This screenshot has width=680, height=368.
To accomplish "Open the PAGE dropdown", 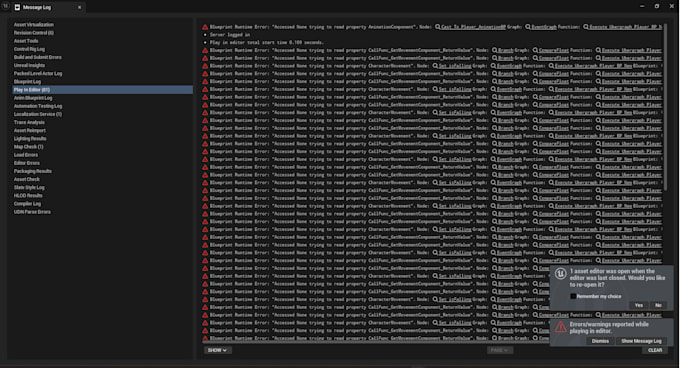I will 499,350.
